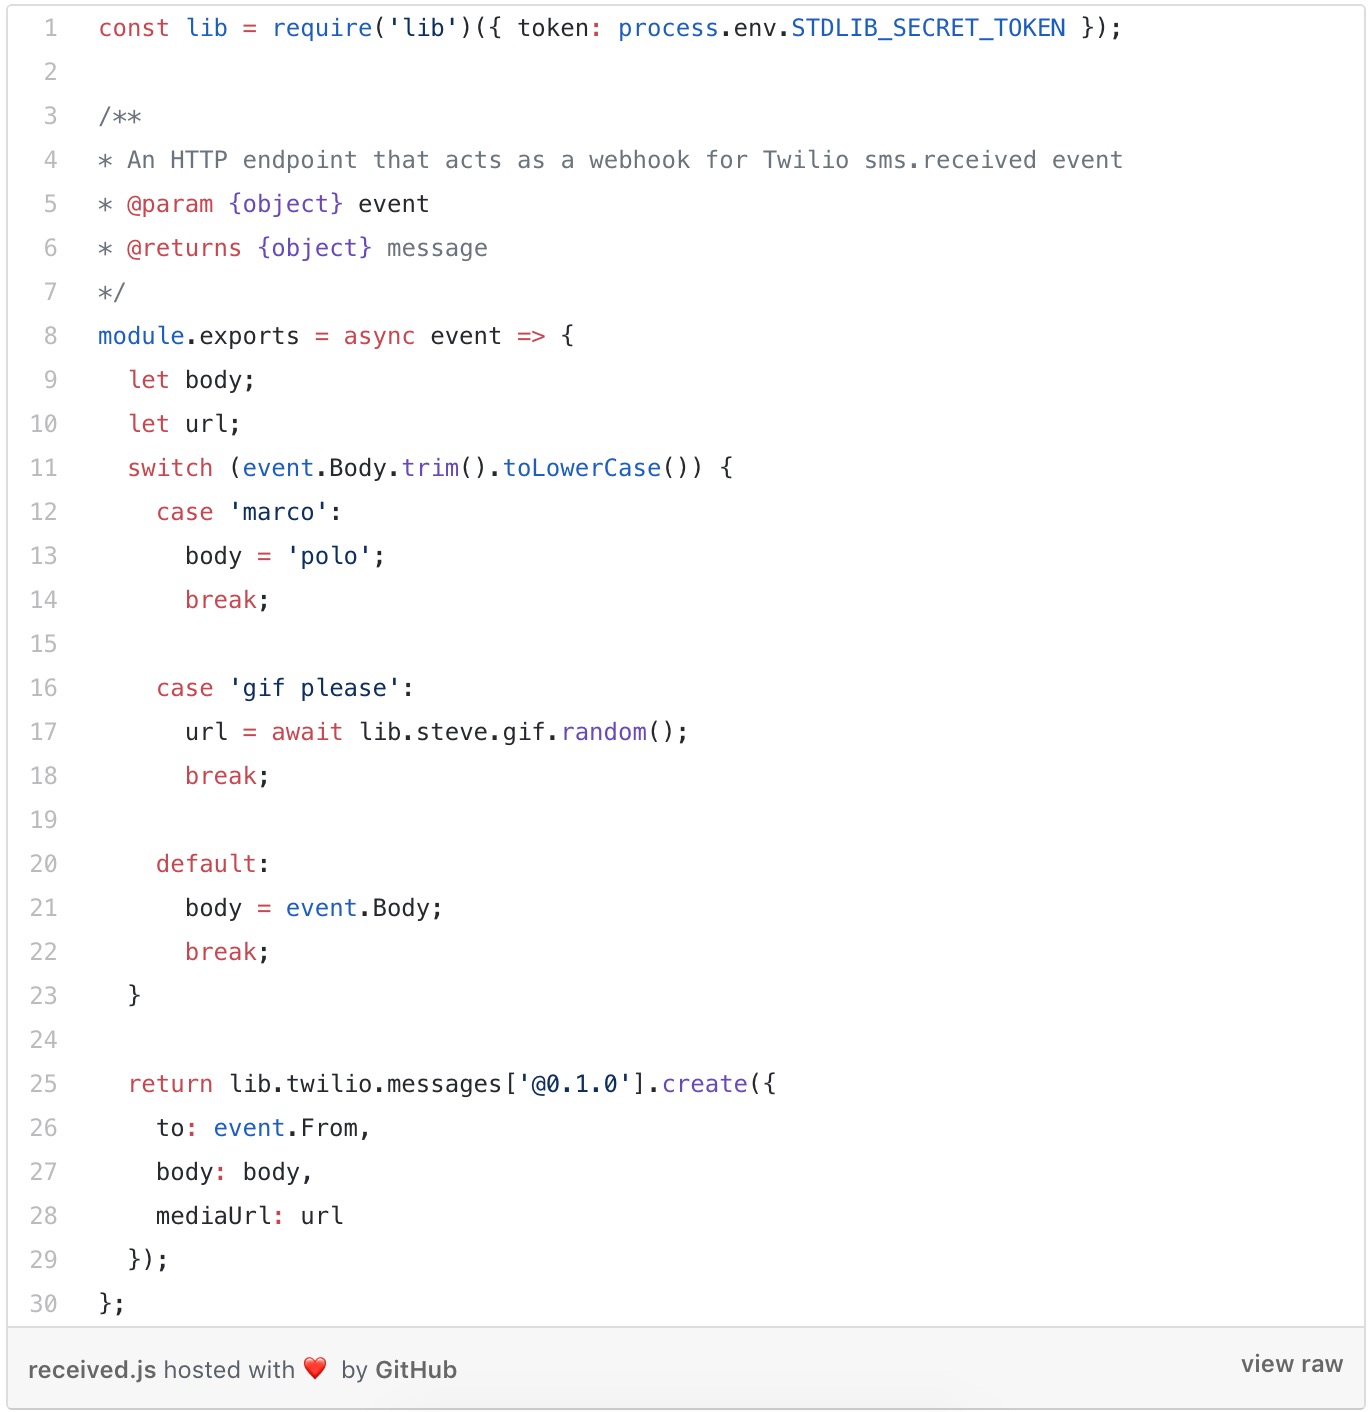The width and height of the screenshot is (1370, 1412).
Task: Click 'let url;' declaration
Action: coord(185,424)
